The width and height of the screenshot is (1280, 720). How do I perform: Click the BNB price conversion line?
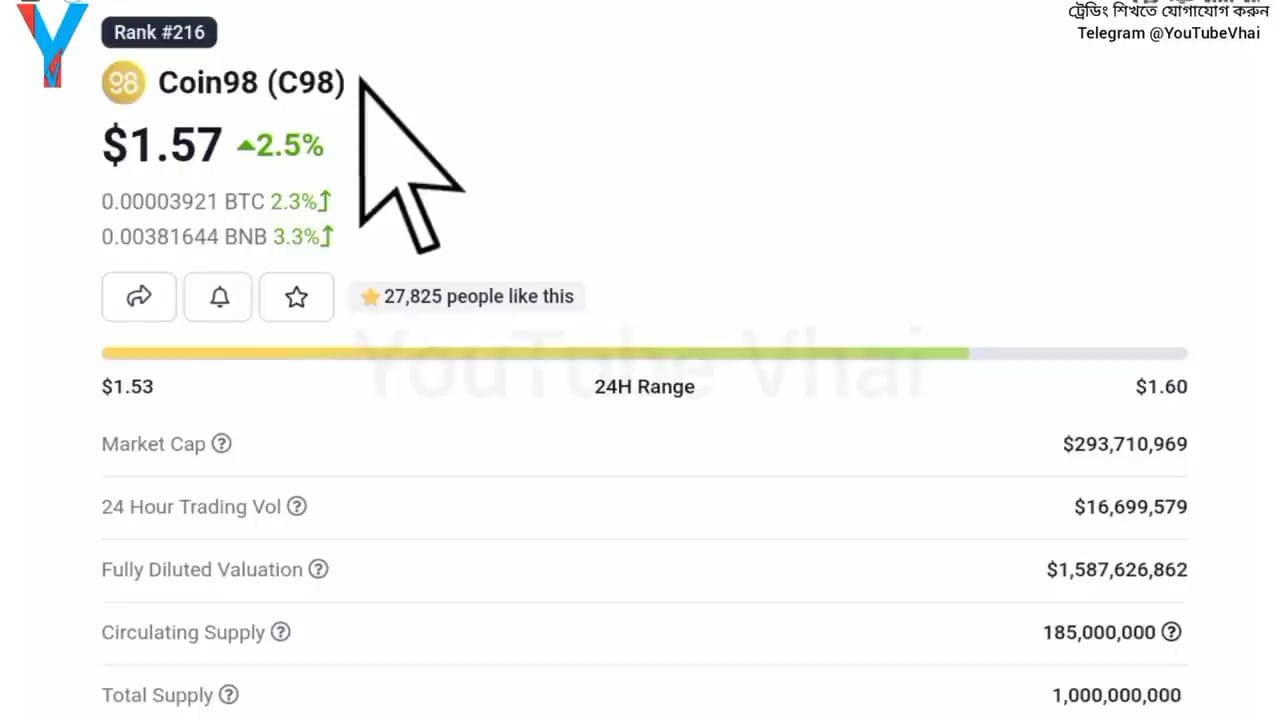point(217,237)
